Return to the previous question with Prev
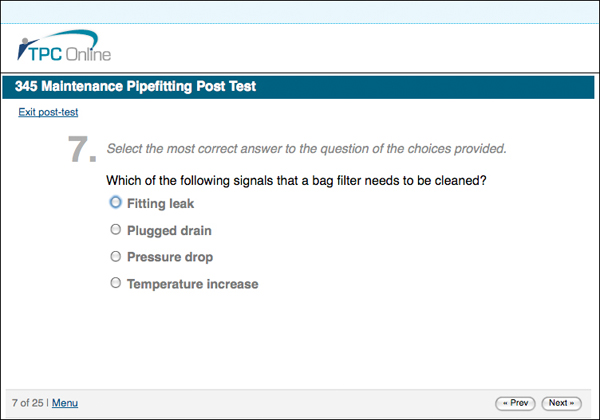 click(x=515, y=403)
